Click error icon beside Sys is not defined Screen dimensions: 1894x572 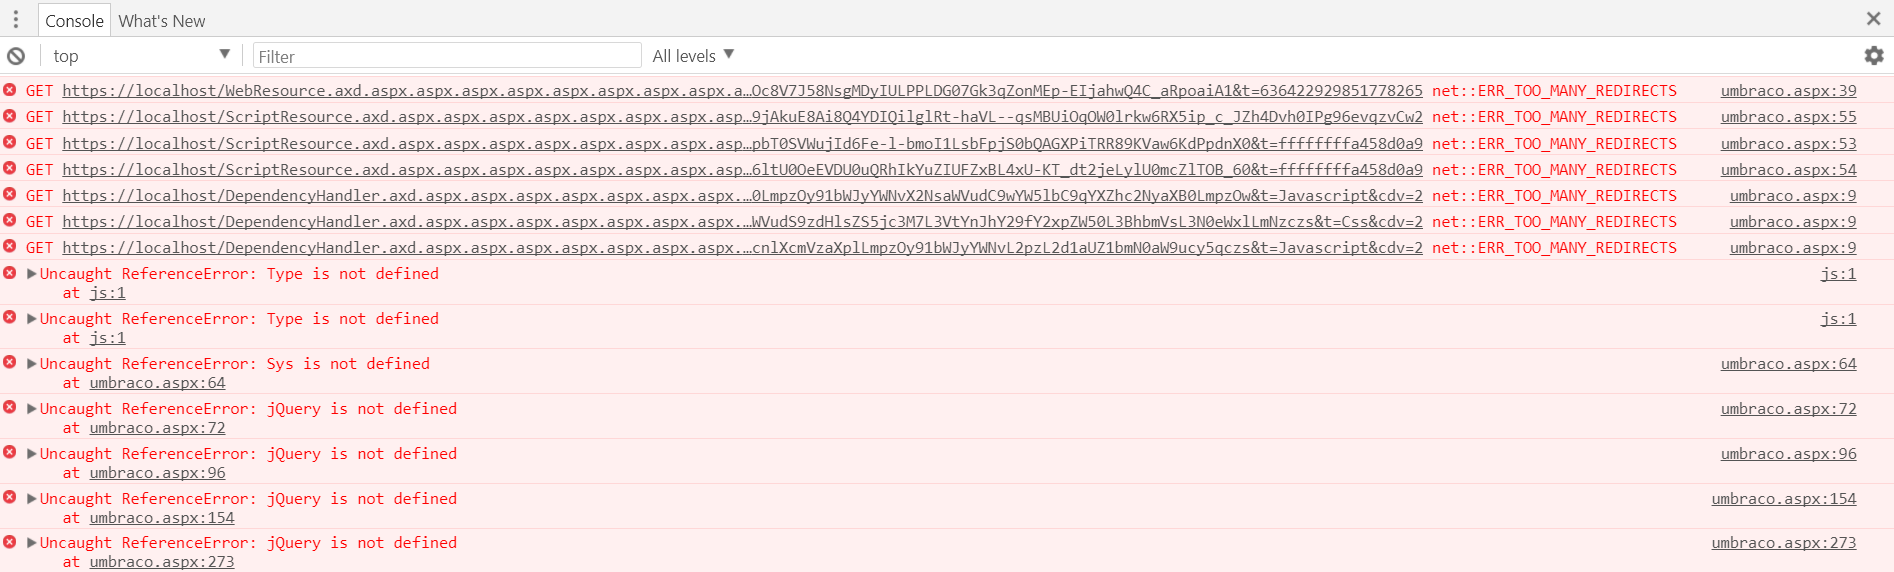pos(10,362)
